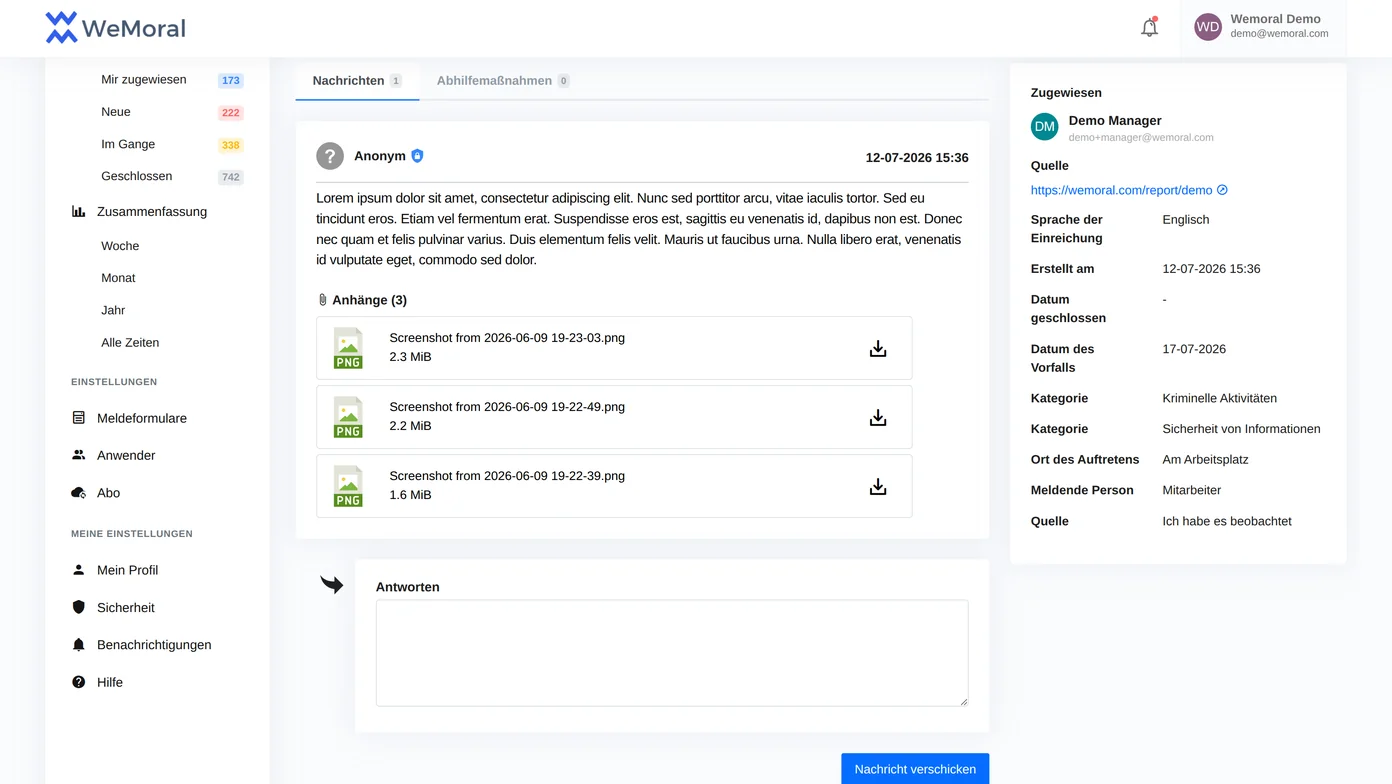
Task: Click the first PNG file thumbnail
Action: 348,348
